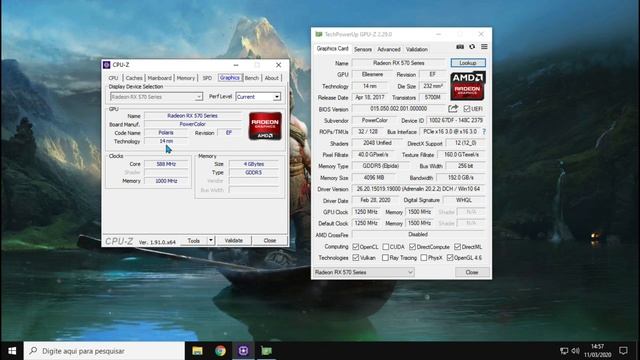The width and height of the screenshot is (640, 360).
Task: Click the CPU-Z Validate button
Action: click(x=234, y=240)
